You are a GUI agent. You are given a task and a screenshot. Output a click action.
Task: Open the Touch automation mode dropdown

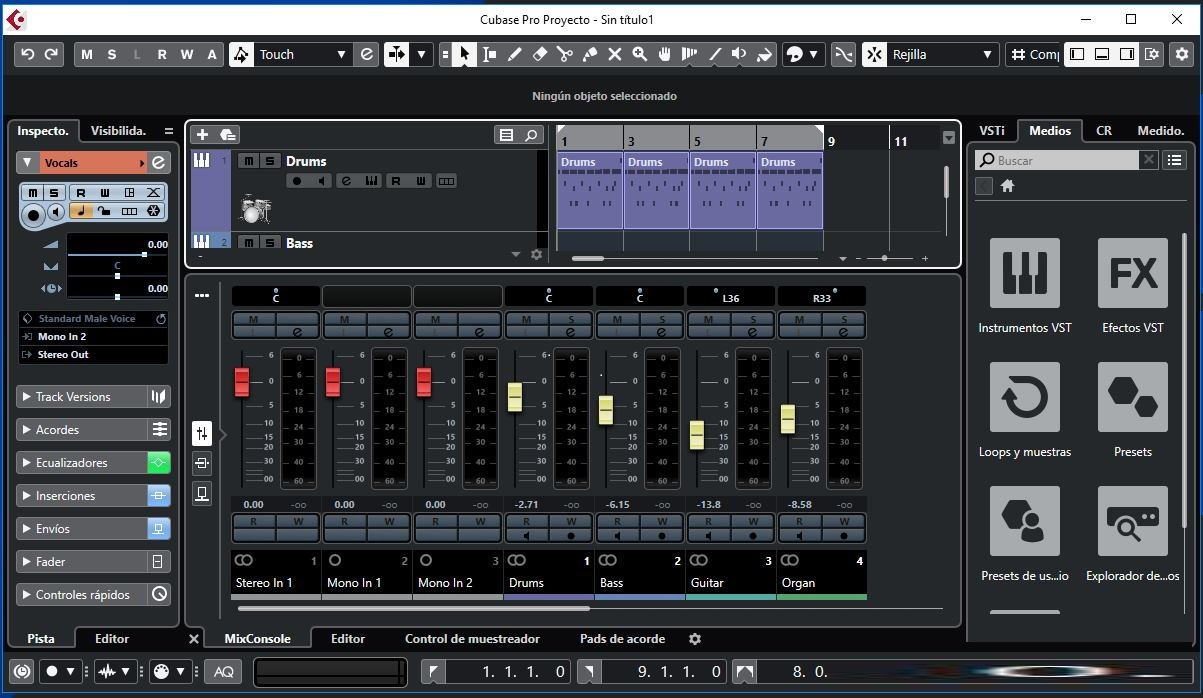[x=302, y=54]
